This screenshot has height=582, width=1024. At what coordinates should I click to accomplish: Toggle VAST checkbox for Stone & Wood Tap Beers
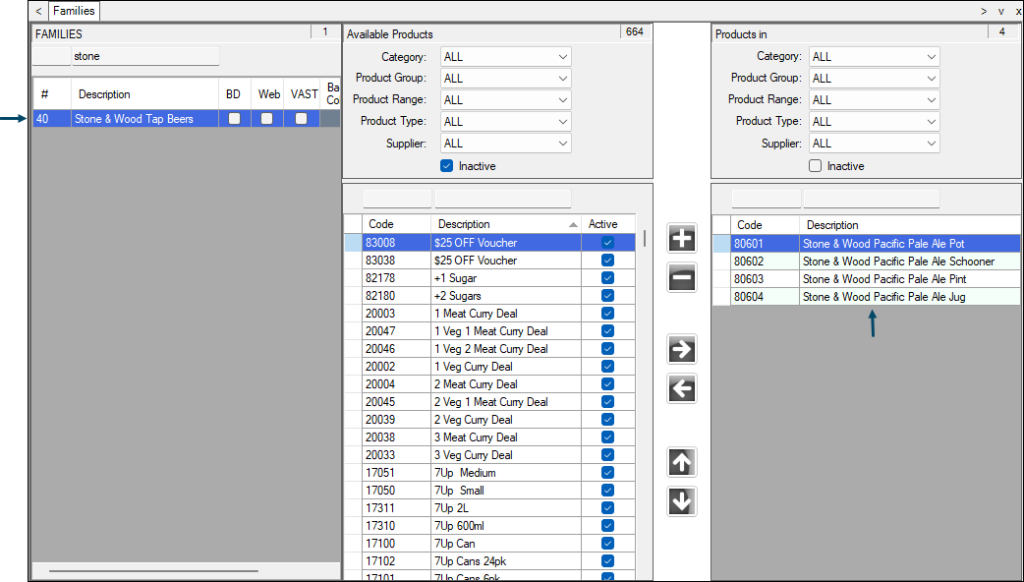(x=301, y=119)
